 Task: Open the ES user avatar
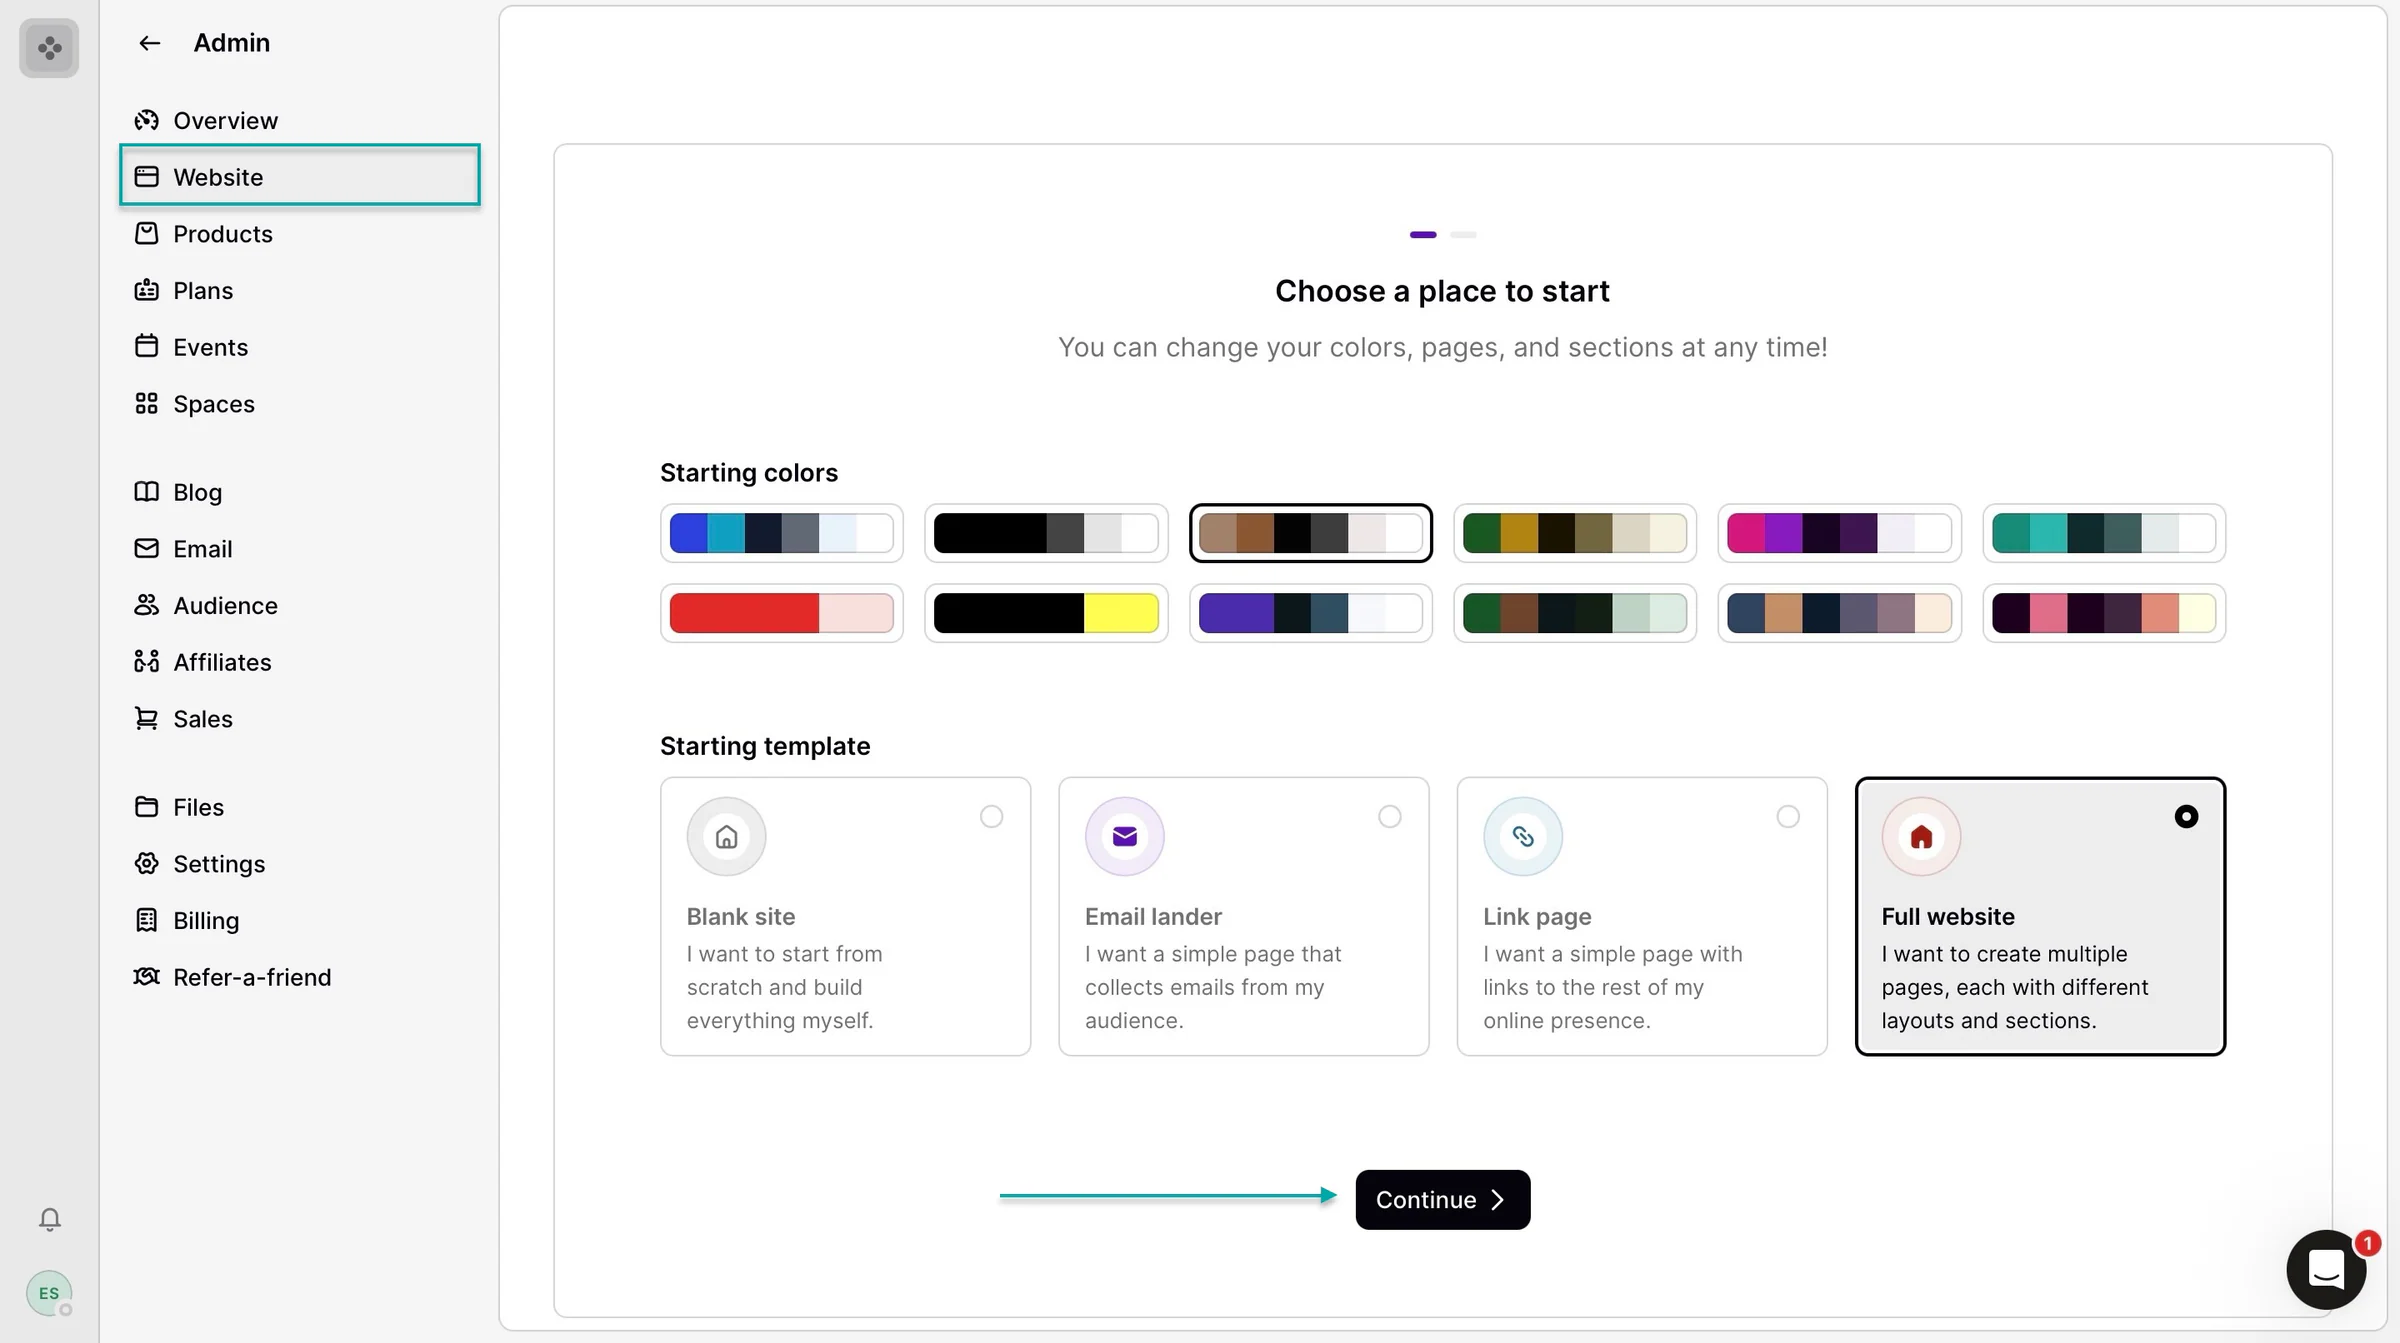coord(49,1293)
